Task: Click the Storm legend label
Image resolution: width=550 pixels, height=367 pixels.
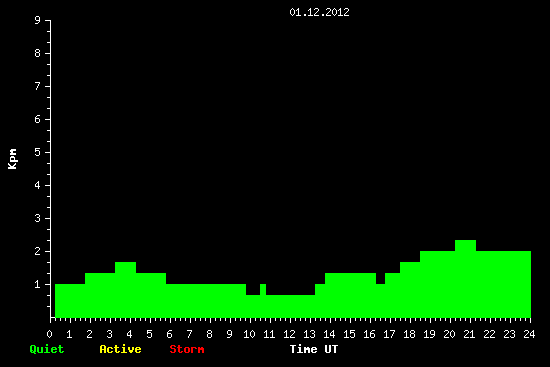Action: 187,349
